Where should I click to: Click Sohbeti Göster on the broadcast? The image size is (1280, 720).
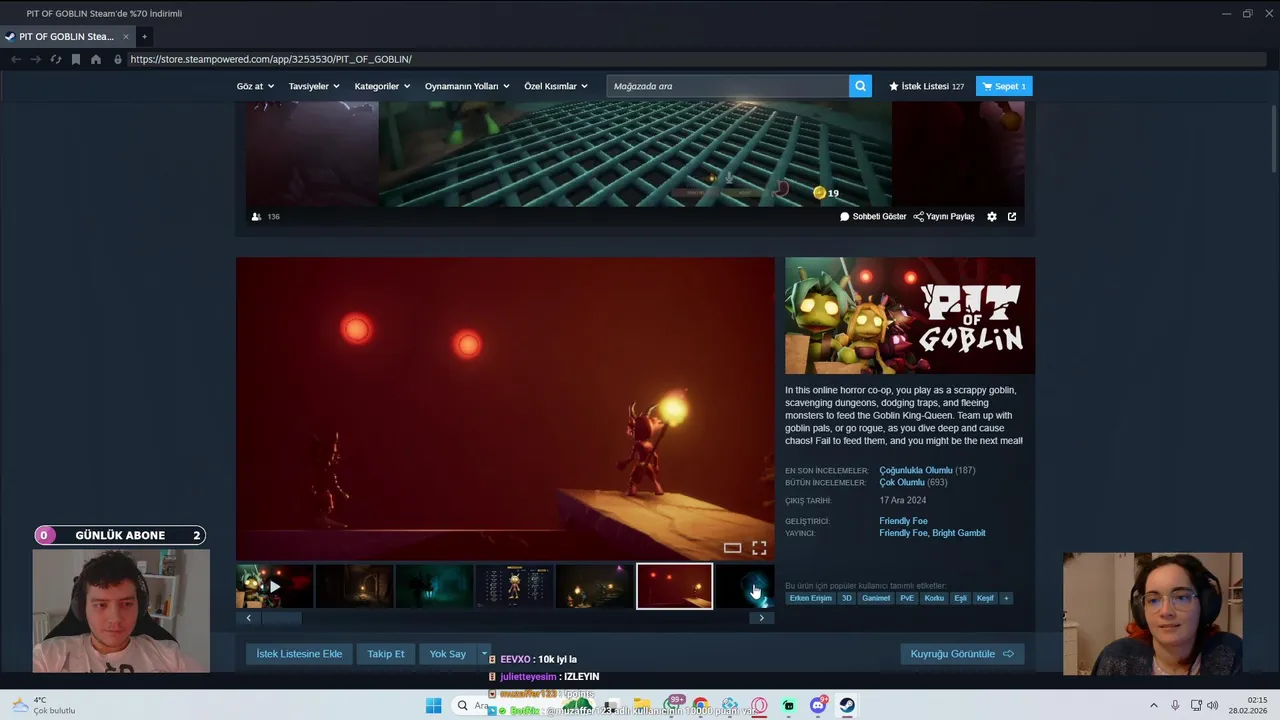[873, 216]
